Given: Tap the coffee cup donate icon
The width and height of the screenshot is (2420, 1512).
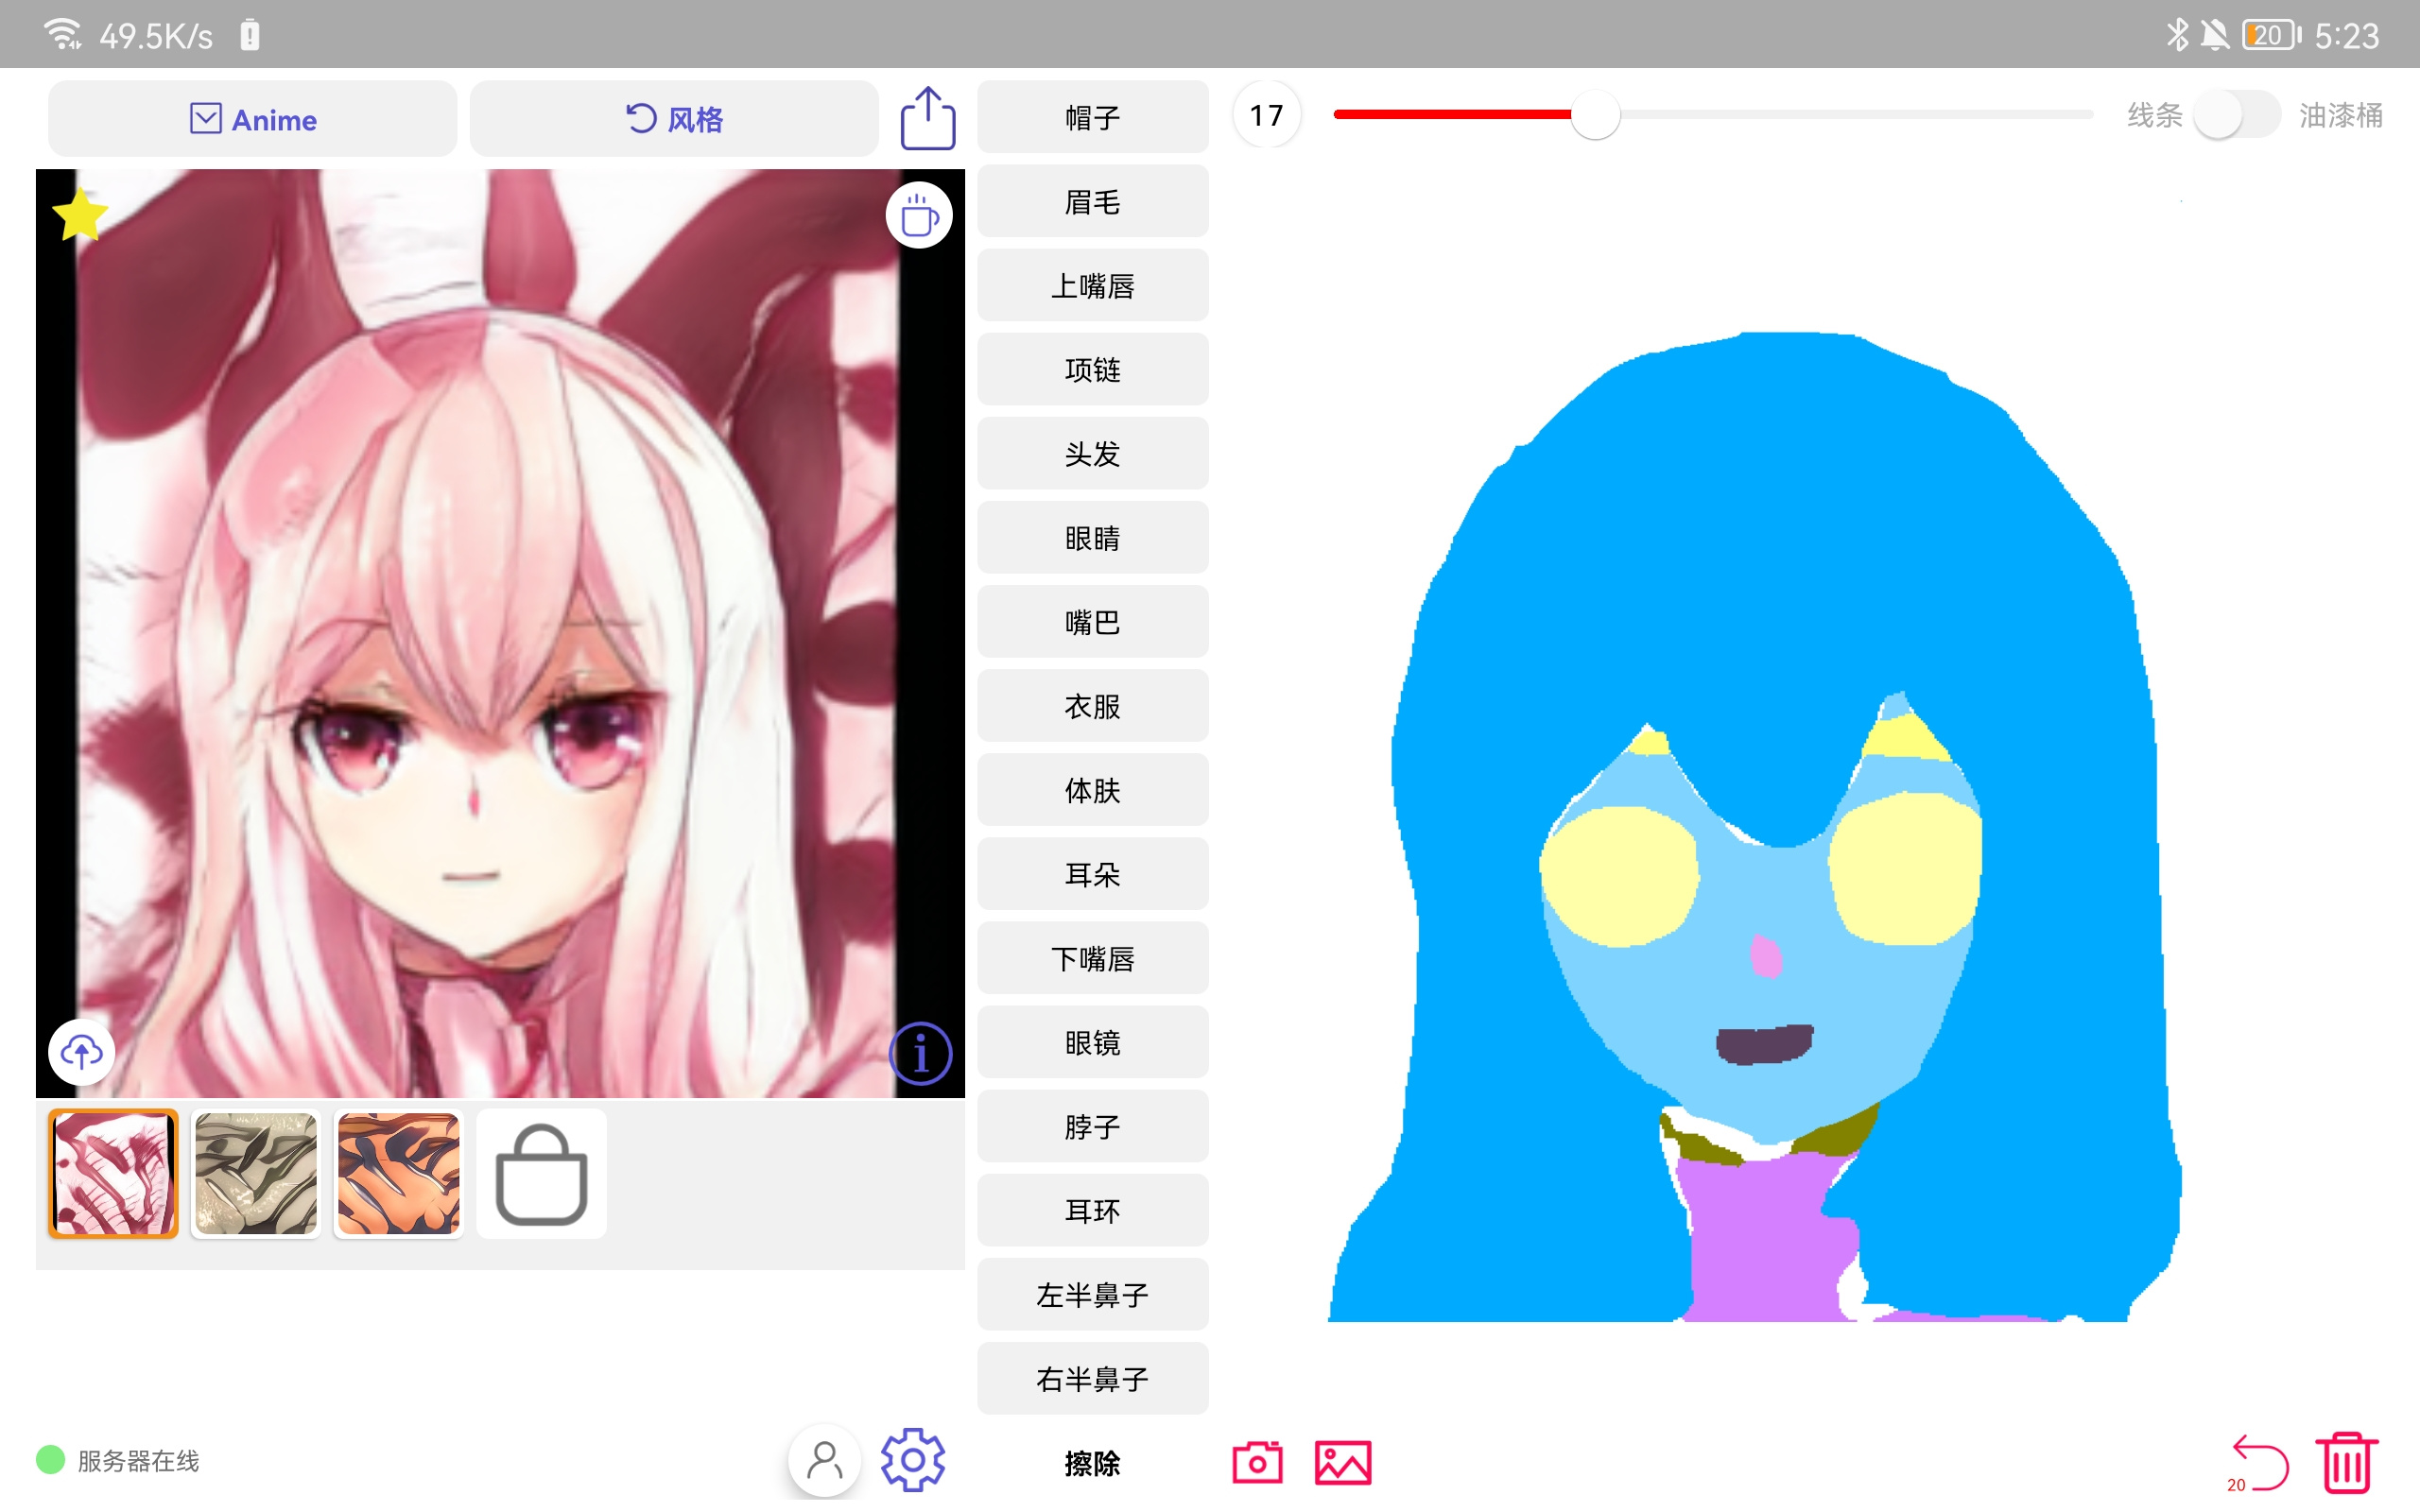Looking at the screenshot, I should (x=918, y=215).
